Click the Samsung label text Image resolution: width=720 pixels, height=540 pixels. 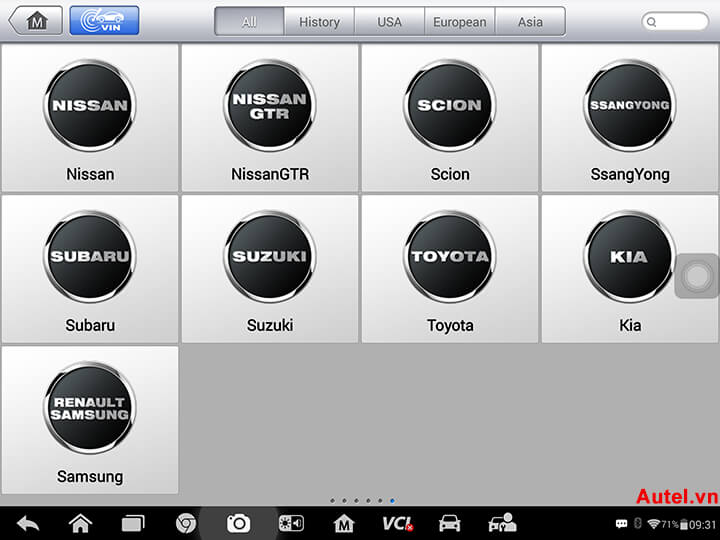coord(90,477)
